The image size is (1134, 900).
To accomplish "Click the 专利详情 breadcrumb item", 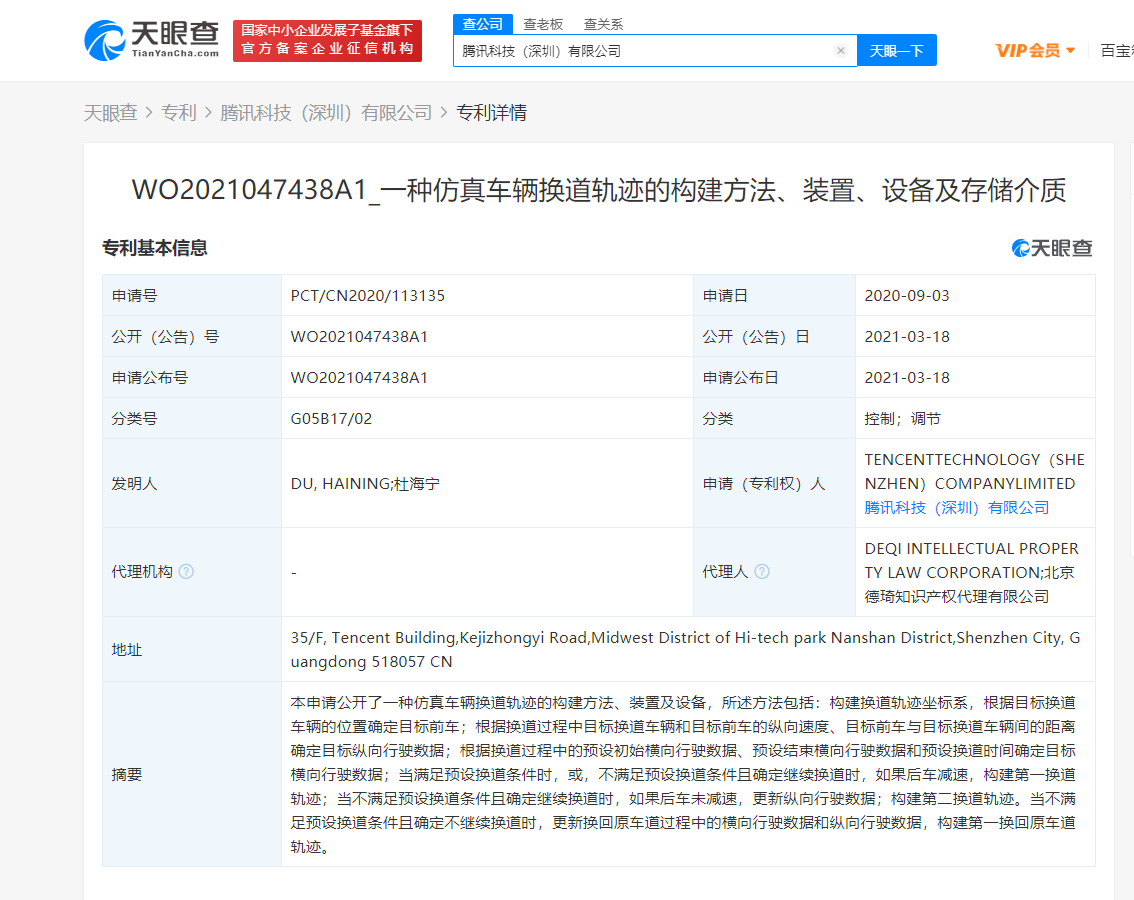I will (491, 113).
